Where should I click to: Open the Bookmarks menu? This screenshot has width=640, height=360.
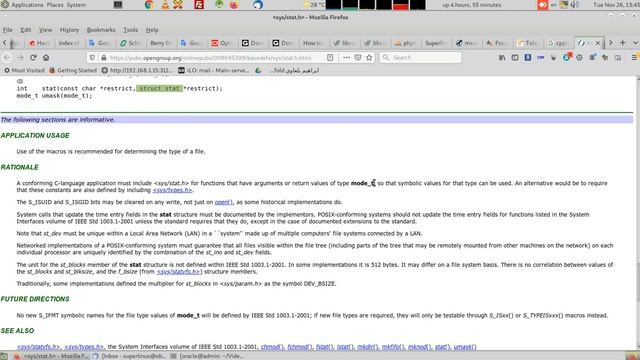point(101,30)
